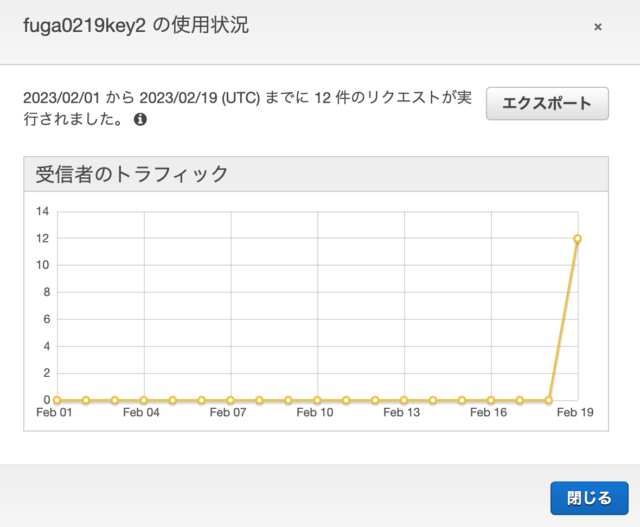Select the Feb 07 data point on chart
The image size is (640, 527).
(x=231, y=400)
